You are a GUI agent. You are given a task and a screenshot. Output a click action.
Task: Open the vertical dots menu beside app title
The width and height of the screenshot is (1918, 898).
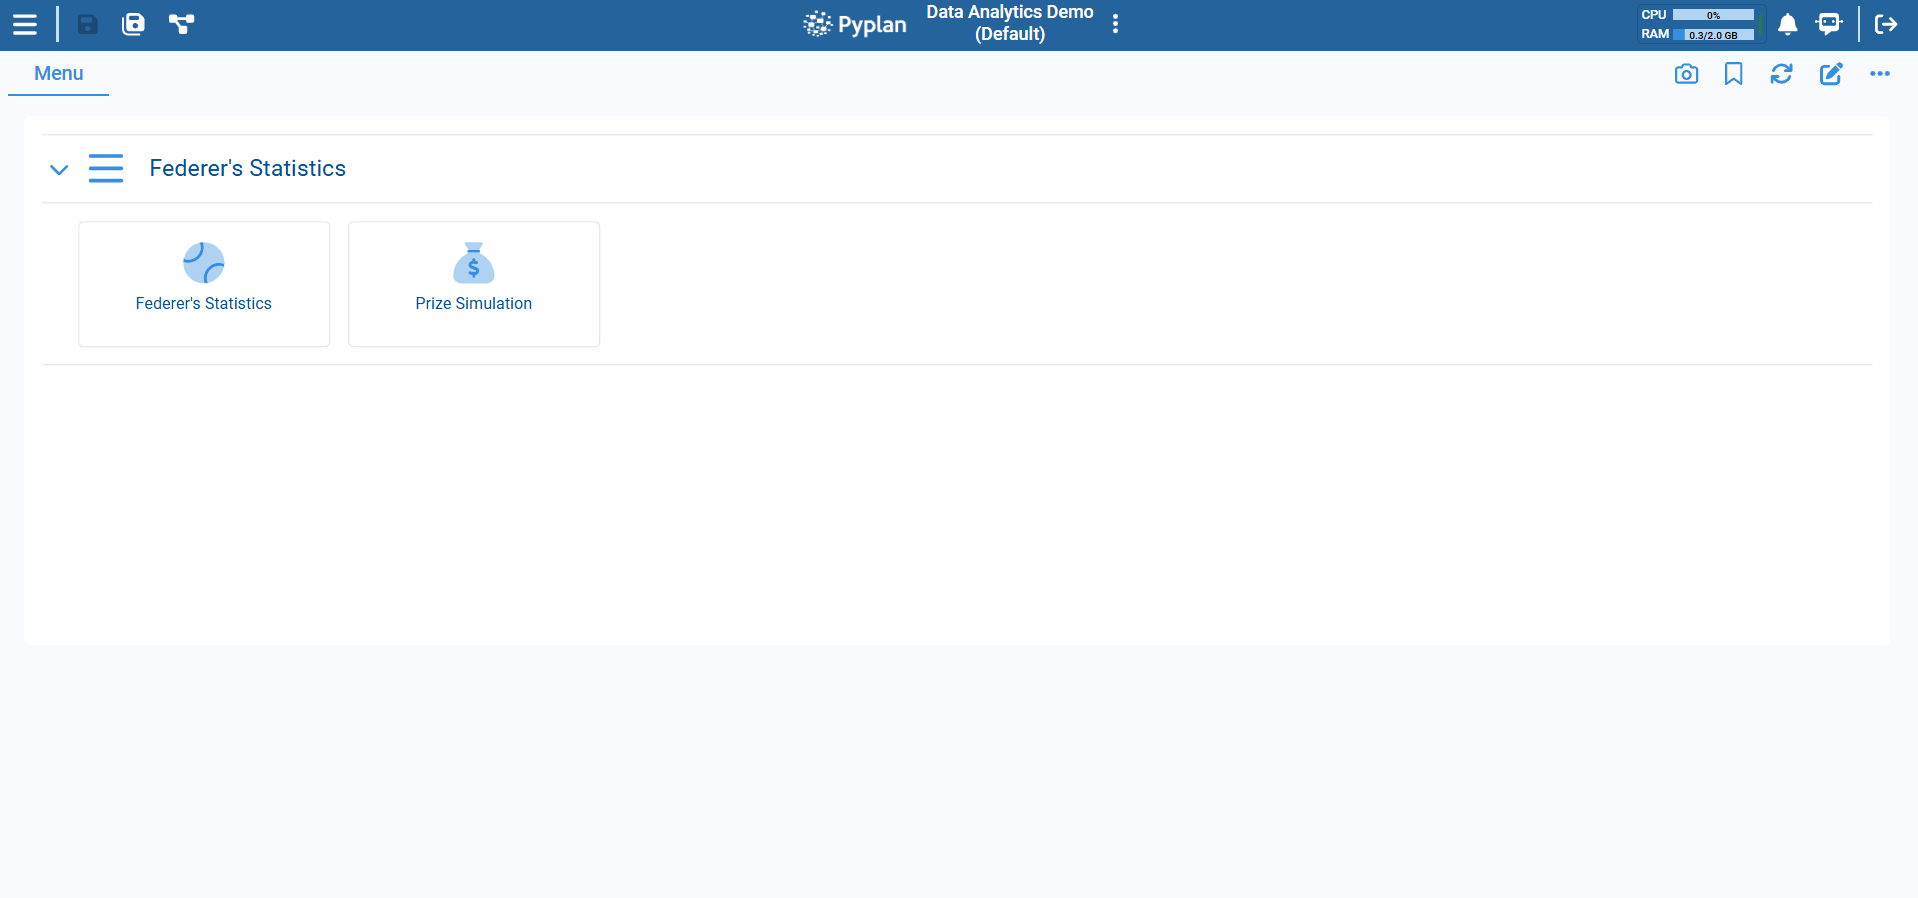coord(1115,24)
